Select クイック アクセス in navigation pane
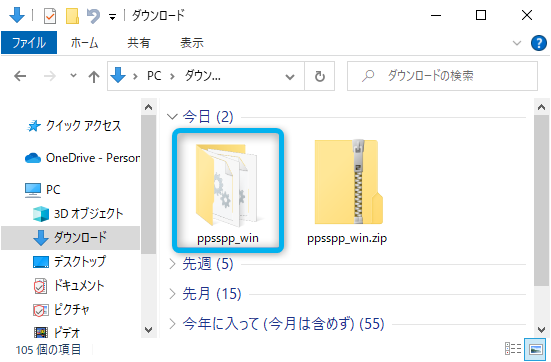This screenshot has height=362, width=551. coord(74,125)
